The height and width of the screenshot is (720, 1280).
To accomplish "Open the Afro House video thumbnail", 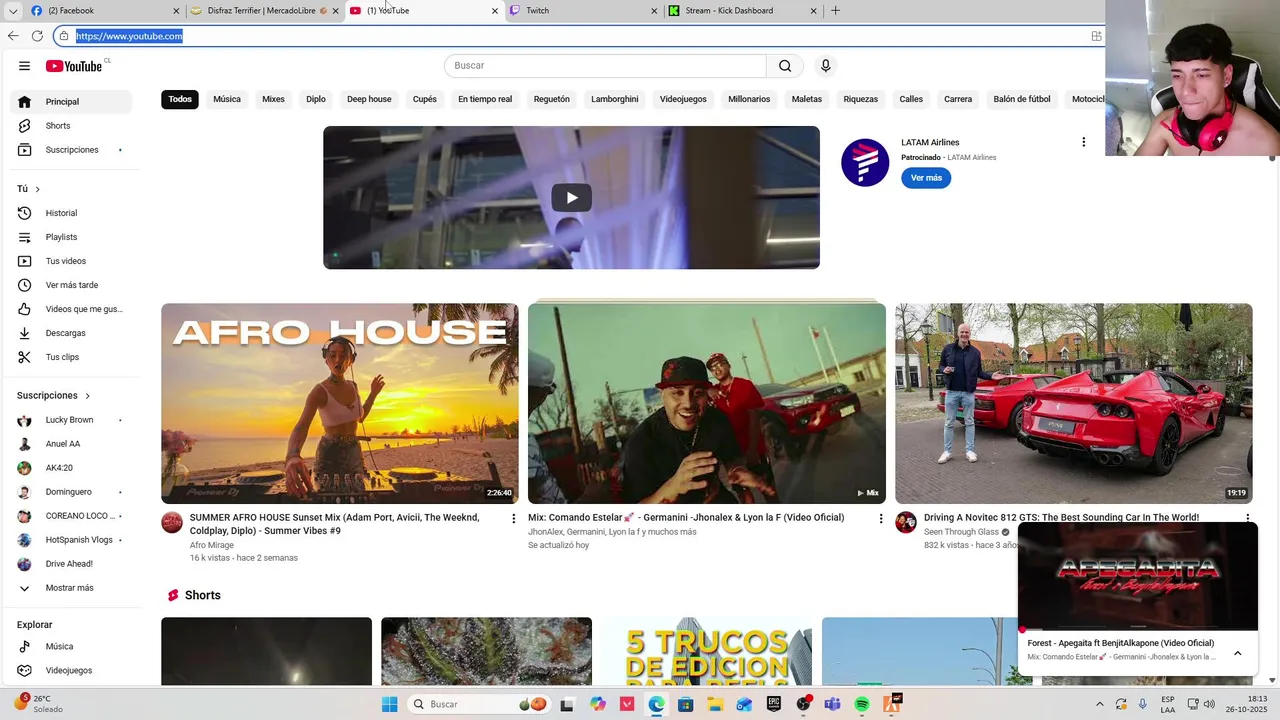I will 340,403.
